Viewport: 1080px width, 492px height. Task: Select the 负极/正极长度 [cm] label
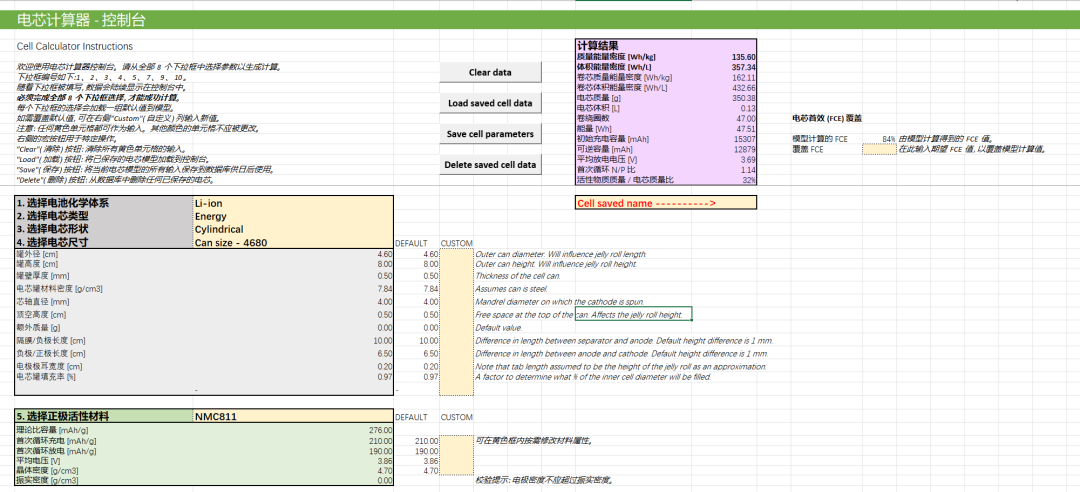click(51, 353)
